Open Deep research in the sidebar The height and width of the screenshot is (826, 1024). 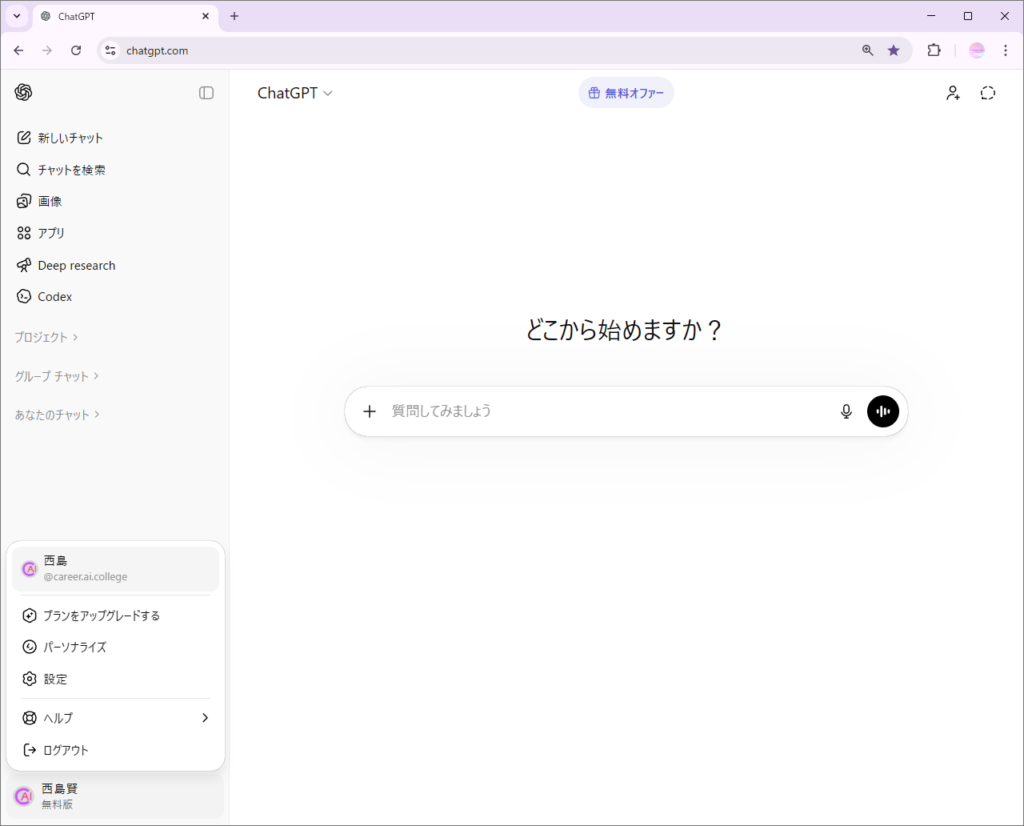(76, 265)
